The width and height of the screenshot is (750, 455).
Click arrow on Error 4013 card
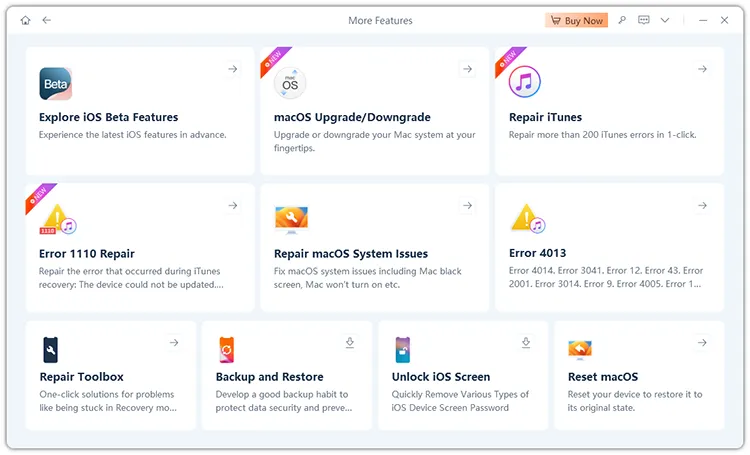point(702,205)
